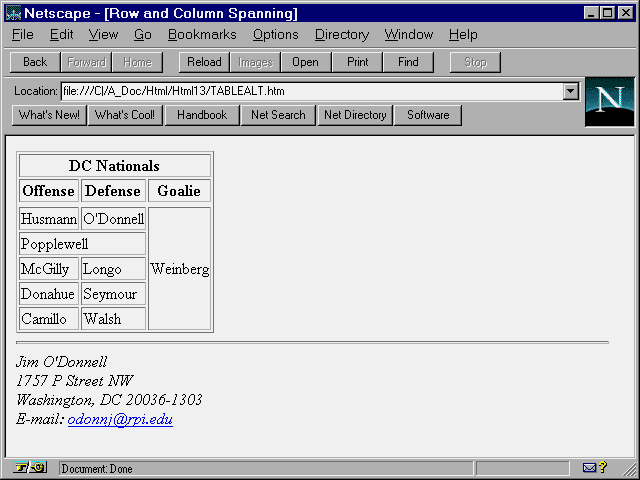This screenshot has height=480, width=640.
Task: Open the Directory menu
Action: pos(341,34)
